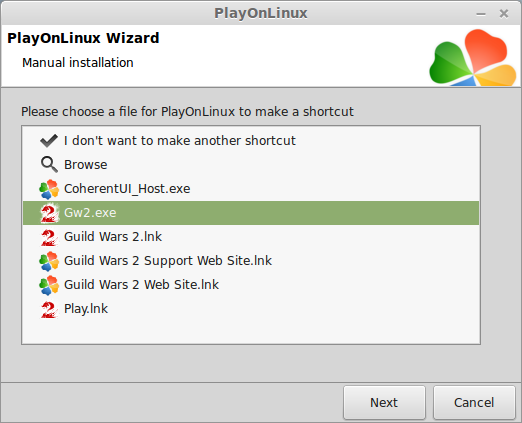
Task: Click the Cancel button
Action: (x=474, y=402)
